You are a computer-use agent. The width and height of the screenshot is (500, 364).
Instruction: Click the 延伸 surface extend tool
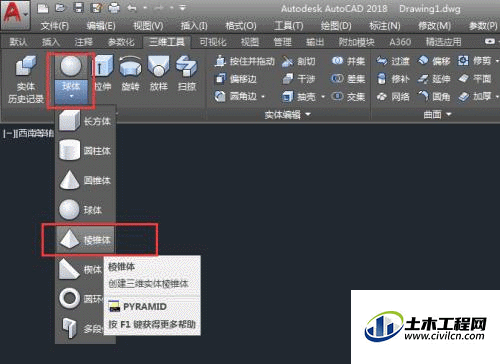coord(434,79)
